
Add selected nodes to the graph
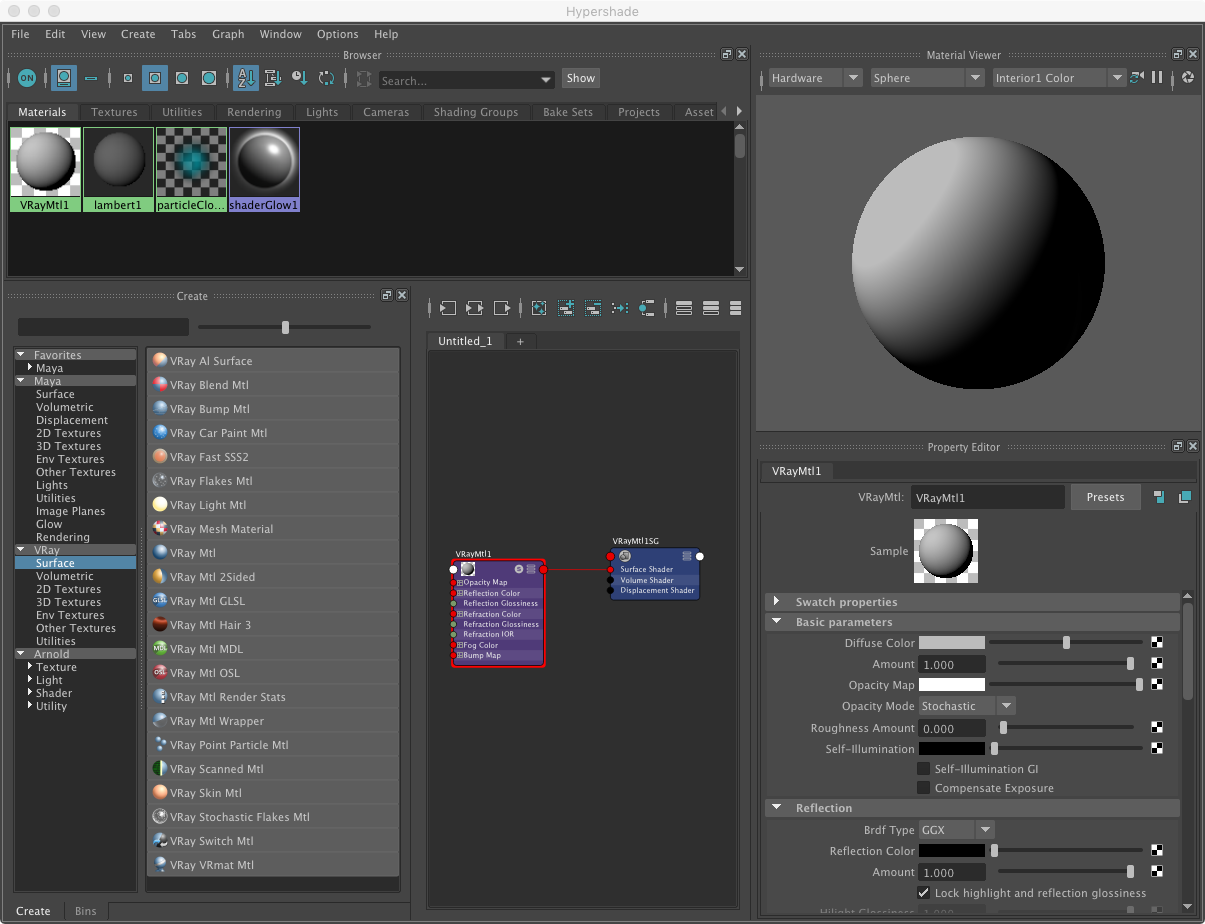click(x=566, y=308)
